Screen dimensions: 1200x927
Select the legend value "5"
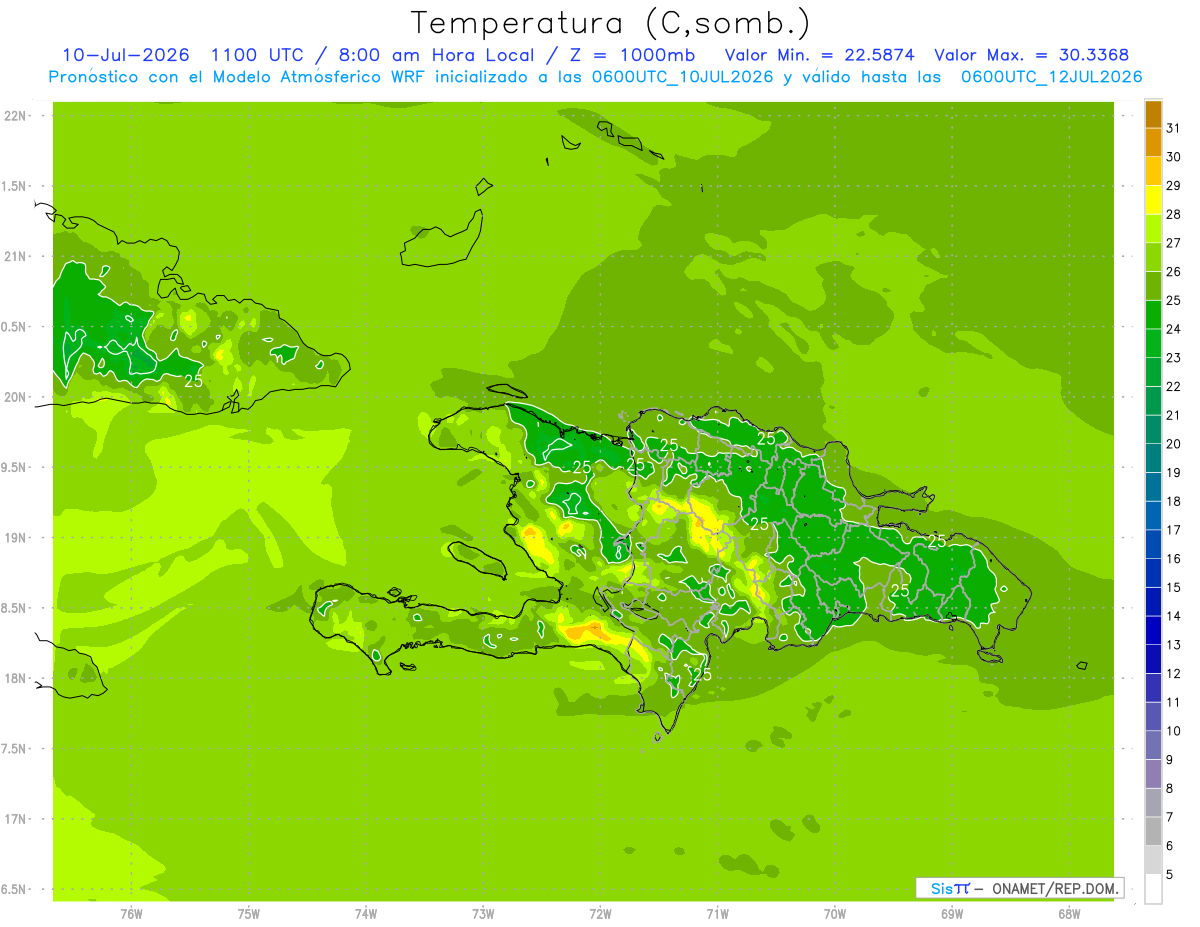[x=1169, y=875]
